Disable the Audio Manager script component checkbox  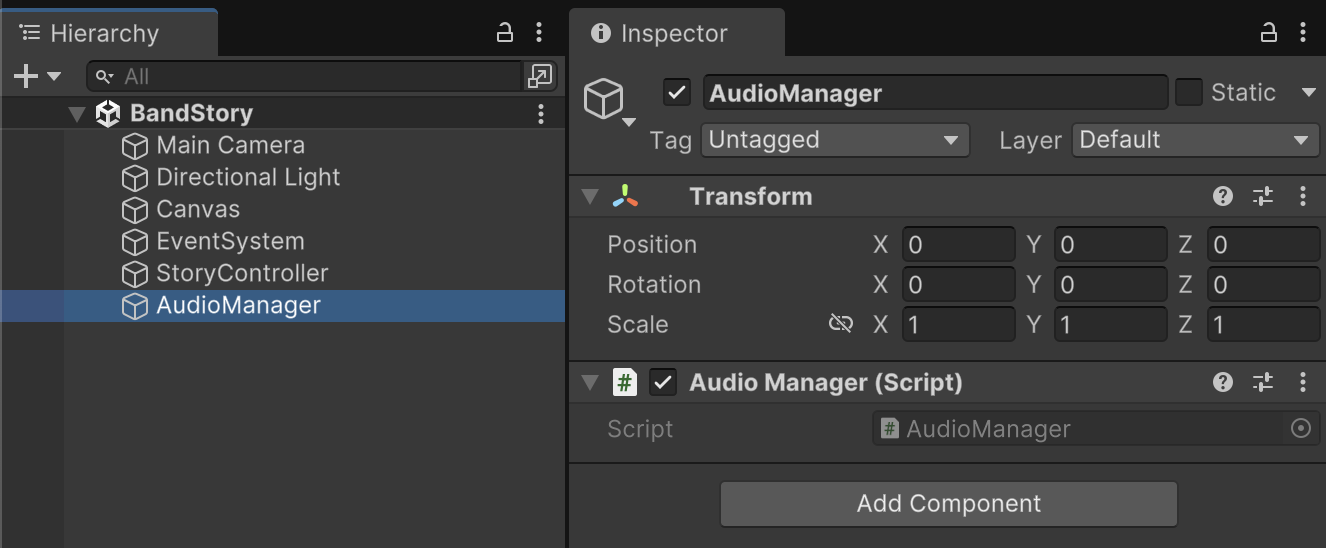[x=663, y=382]
